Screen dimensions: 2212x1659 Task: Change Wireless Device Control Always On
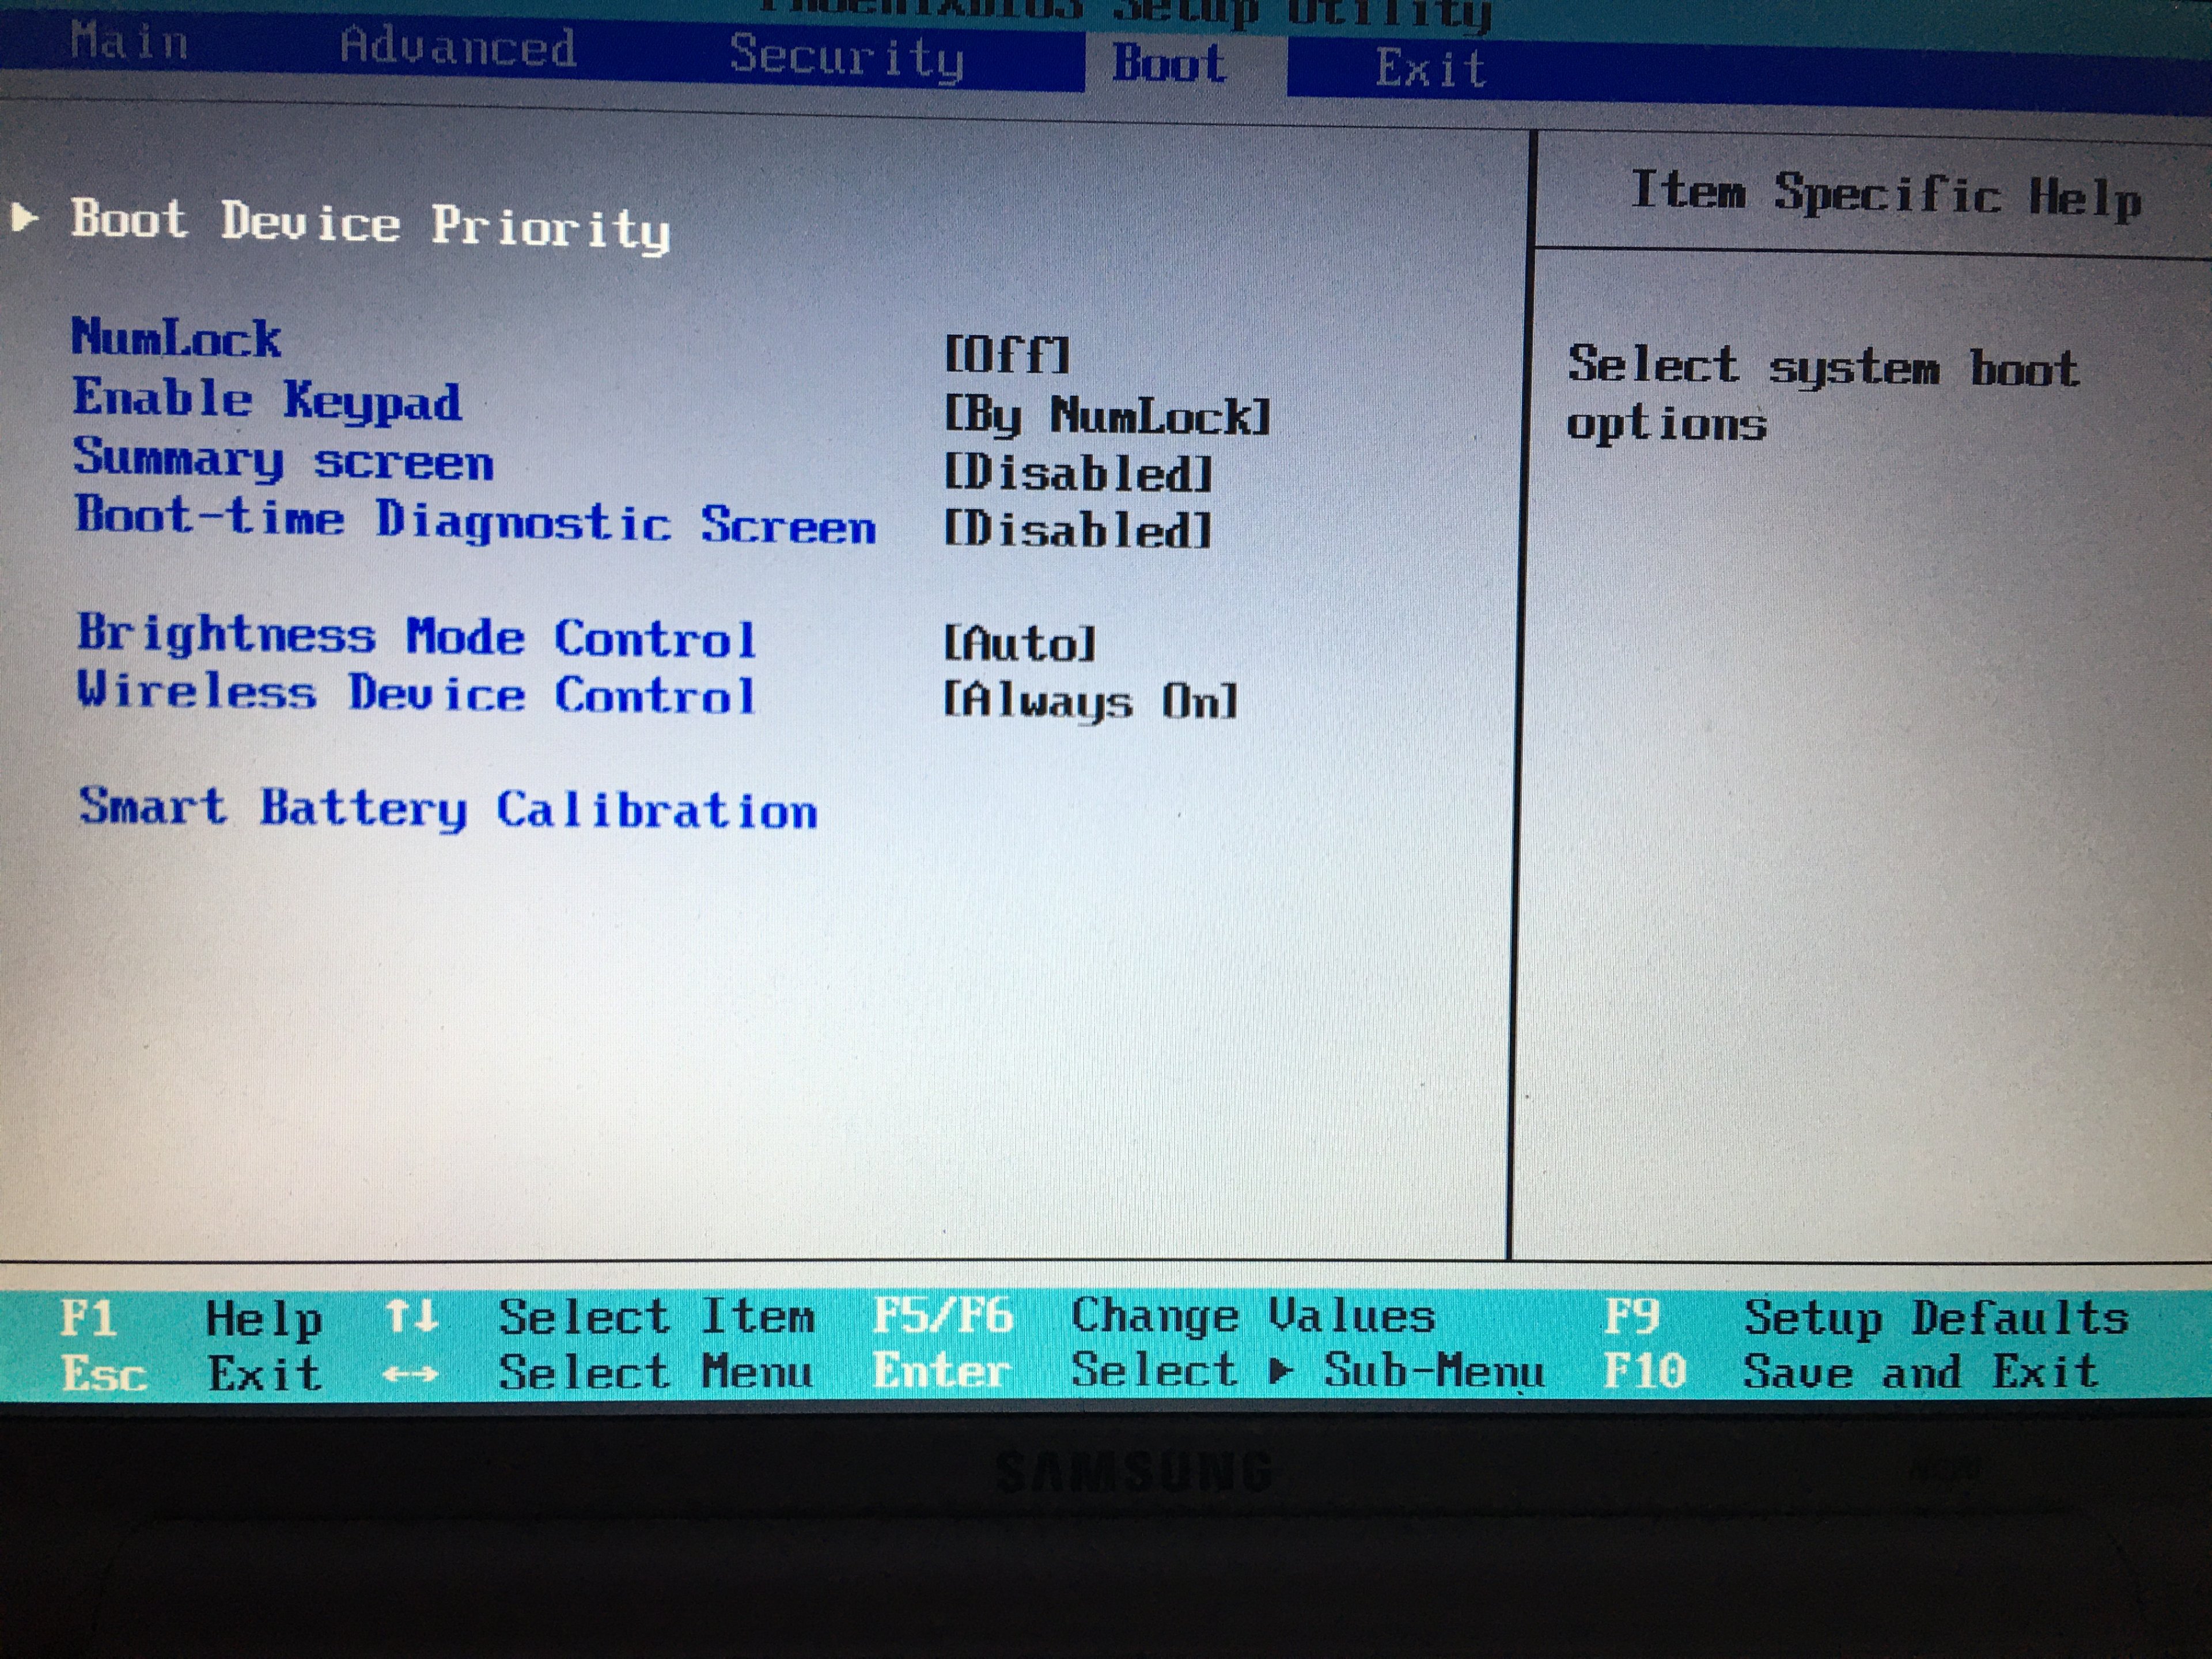[x=1090, y=701]
